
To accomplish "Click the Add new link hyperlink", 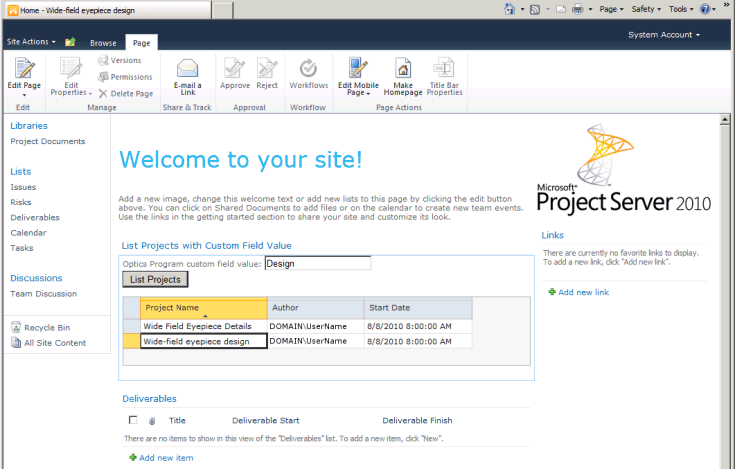I will (x=584, y=292).
